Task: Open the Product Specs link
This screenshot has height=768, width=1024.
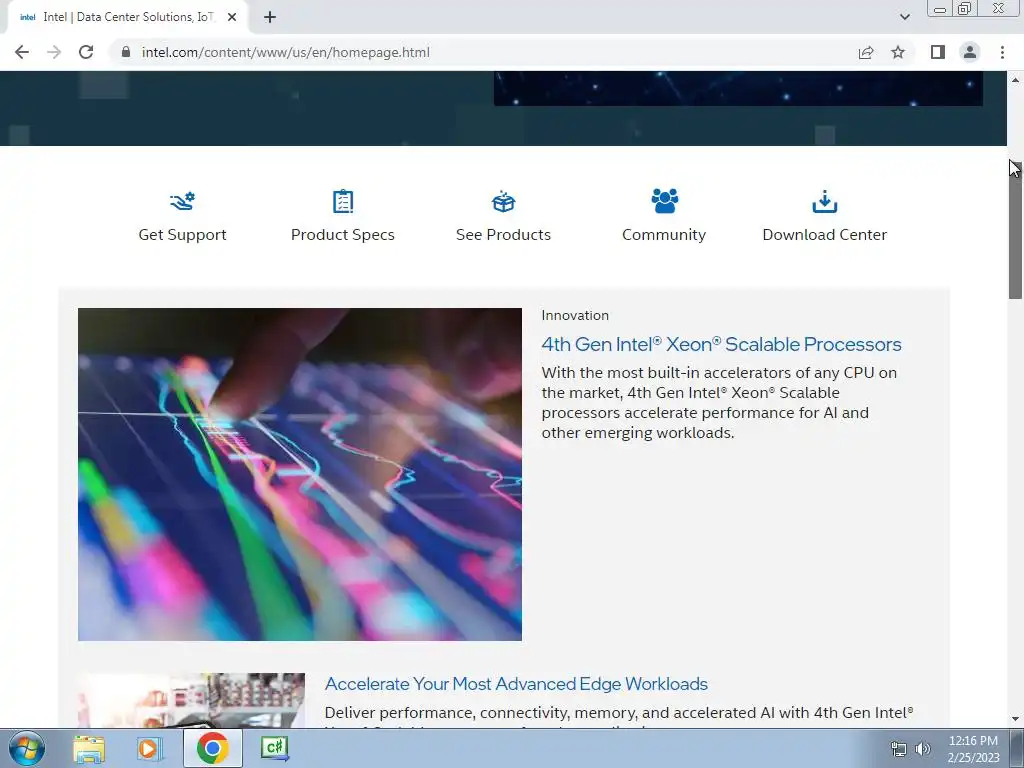Action: (343, 234)
